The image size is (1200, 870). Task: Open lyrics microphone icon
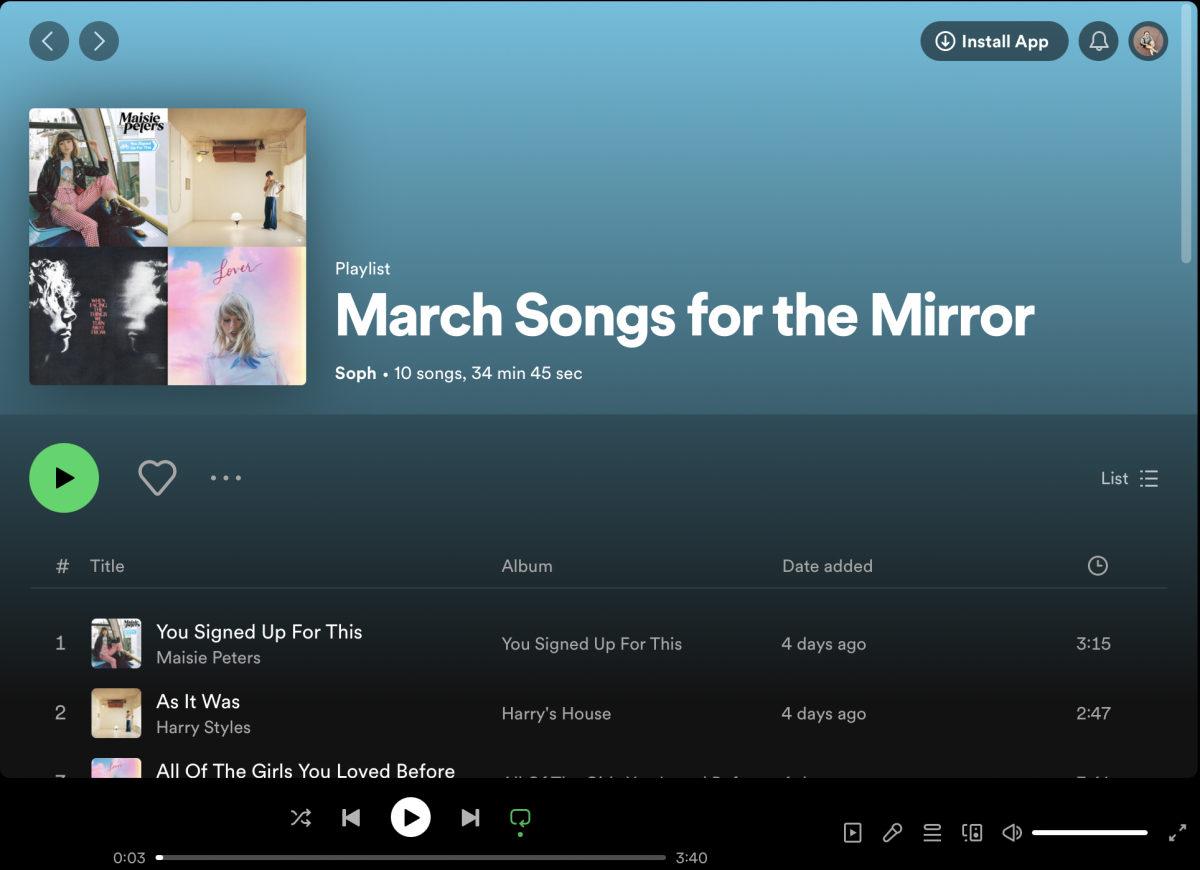(892, 832)
